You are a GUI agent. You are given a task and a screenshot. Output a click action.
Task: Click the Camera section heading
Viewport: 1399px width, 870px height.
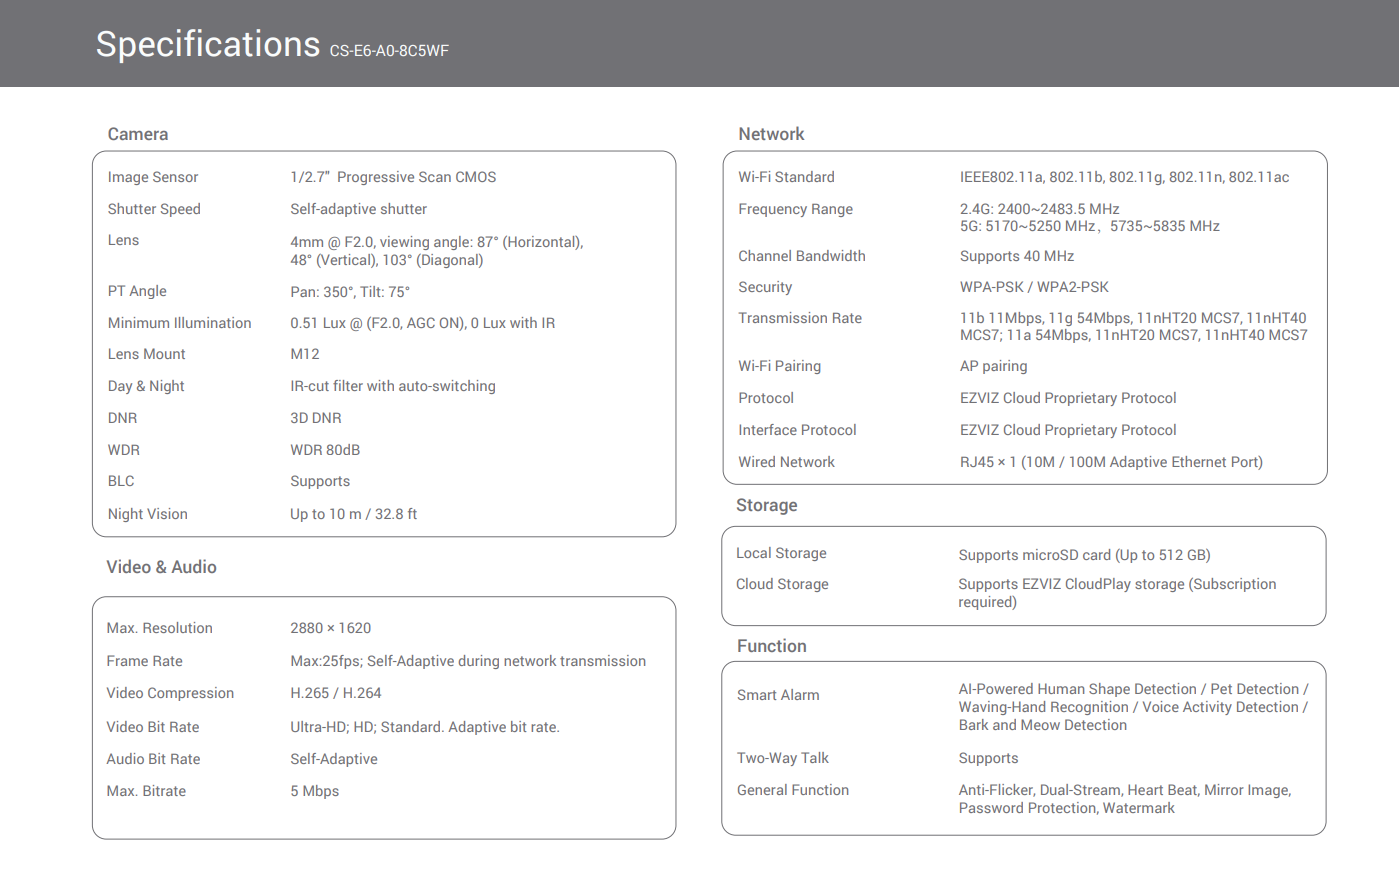pyautogui.click(x=138, y=134)
